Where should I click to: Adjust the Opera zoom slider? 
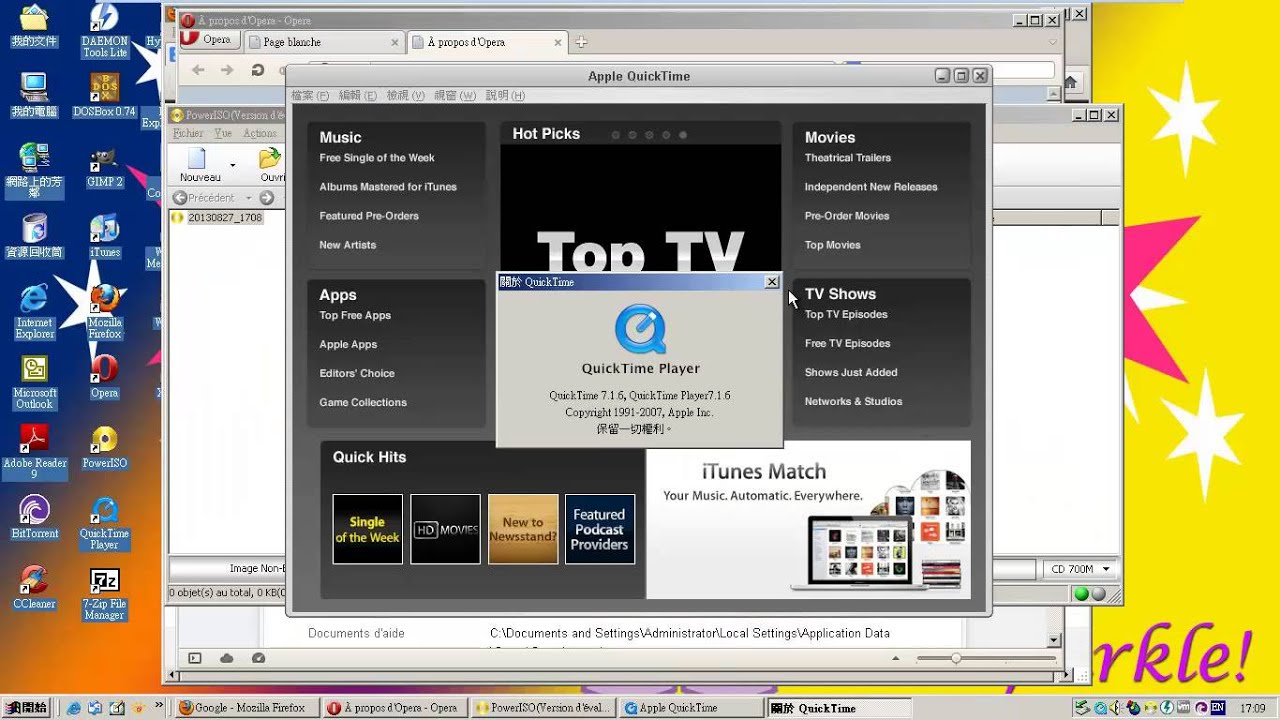click(957, 658)
